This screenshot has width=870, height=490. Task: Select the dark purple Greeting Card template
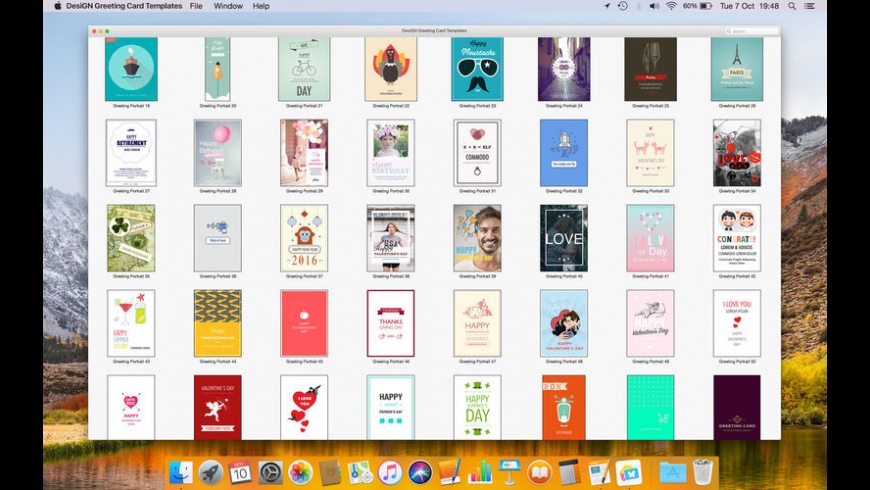[x=737, y=407]
